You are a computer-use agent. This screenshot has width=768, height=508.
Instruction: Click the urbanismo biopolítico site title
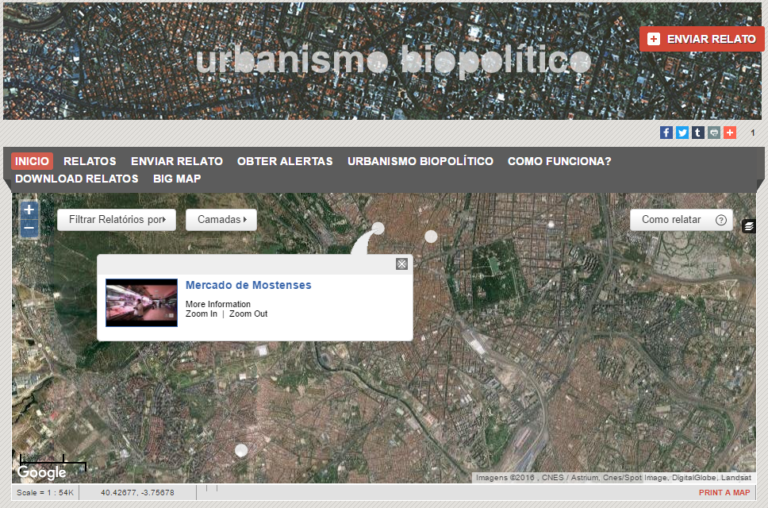393,61
